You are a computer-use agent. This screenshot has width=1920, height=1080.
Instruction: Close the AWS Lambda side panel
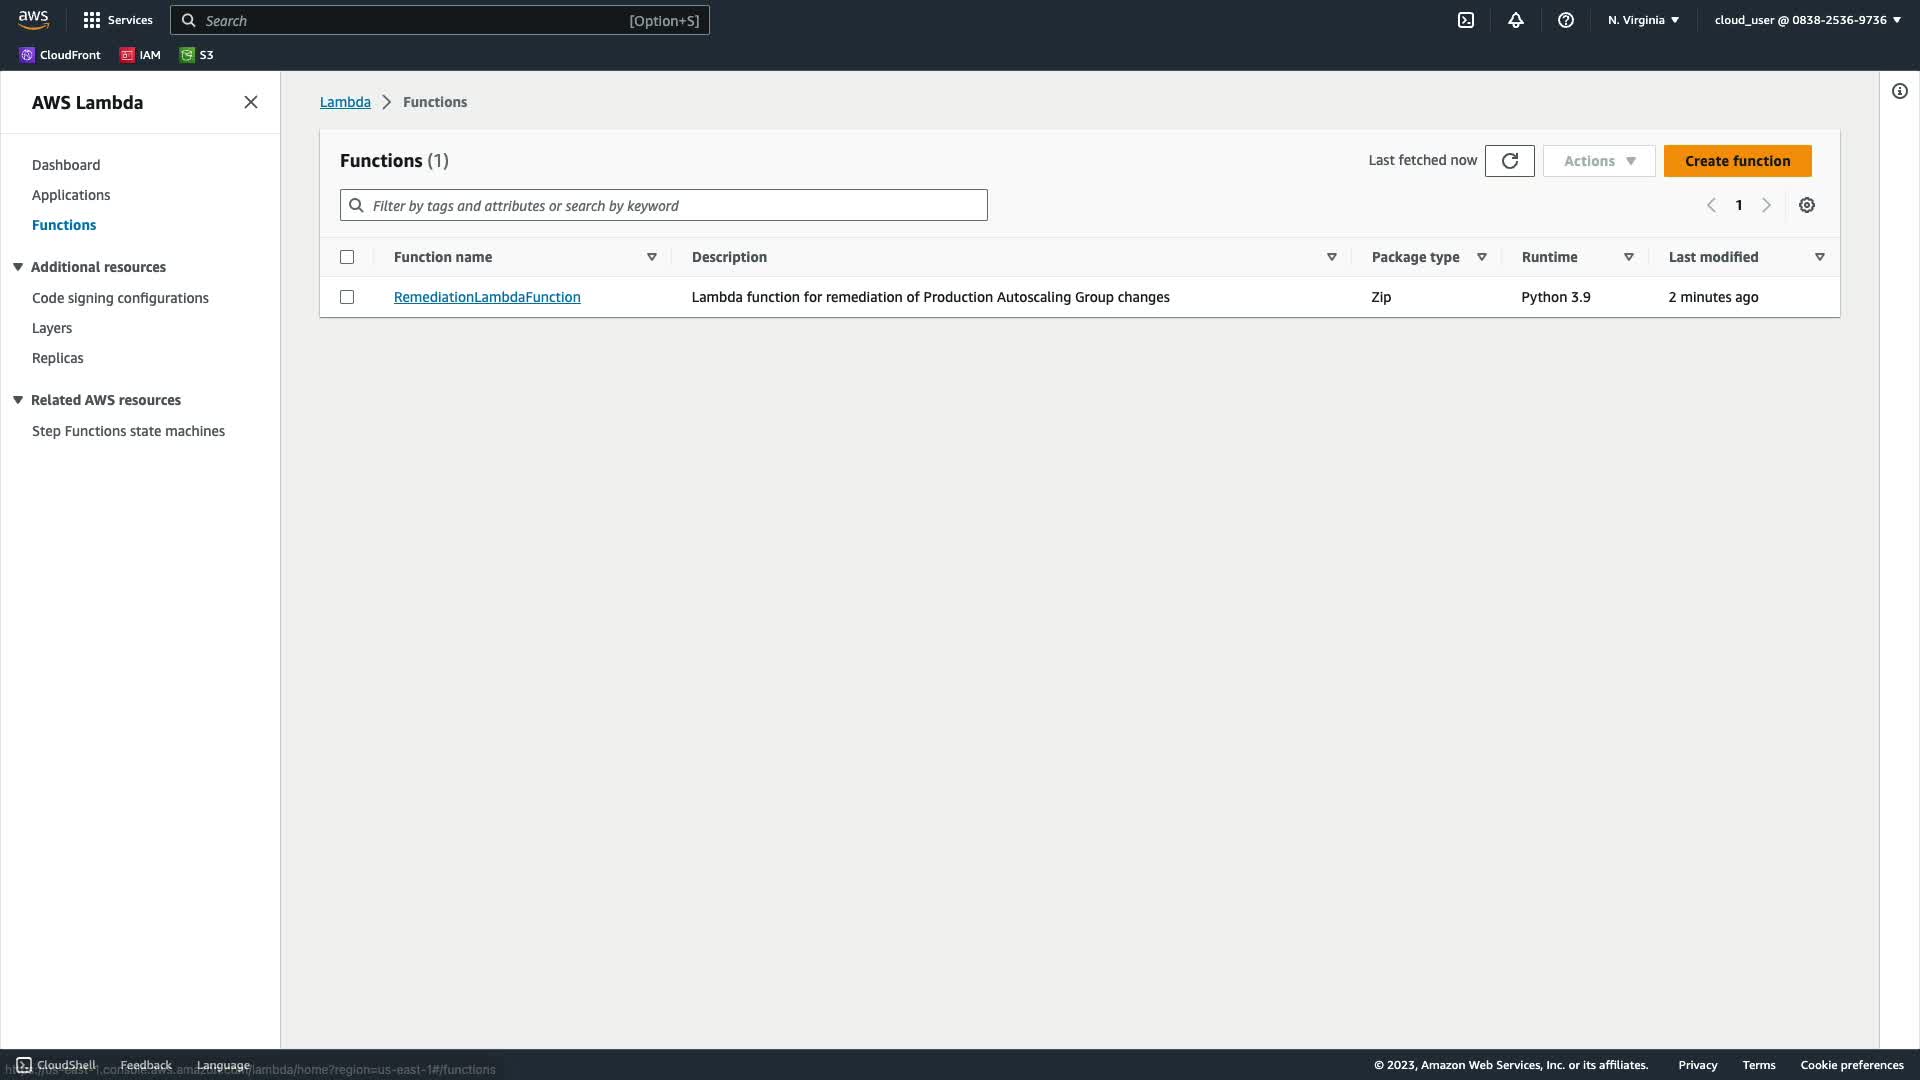coord(251,102)
